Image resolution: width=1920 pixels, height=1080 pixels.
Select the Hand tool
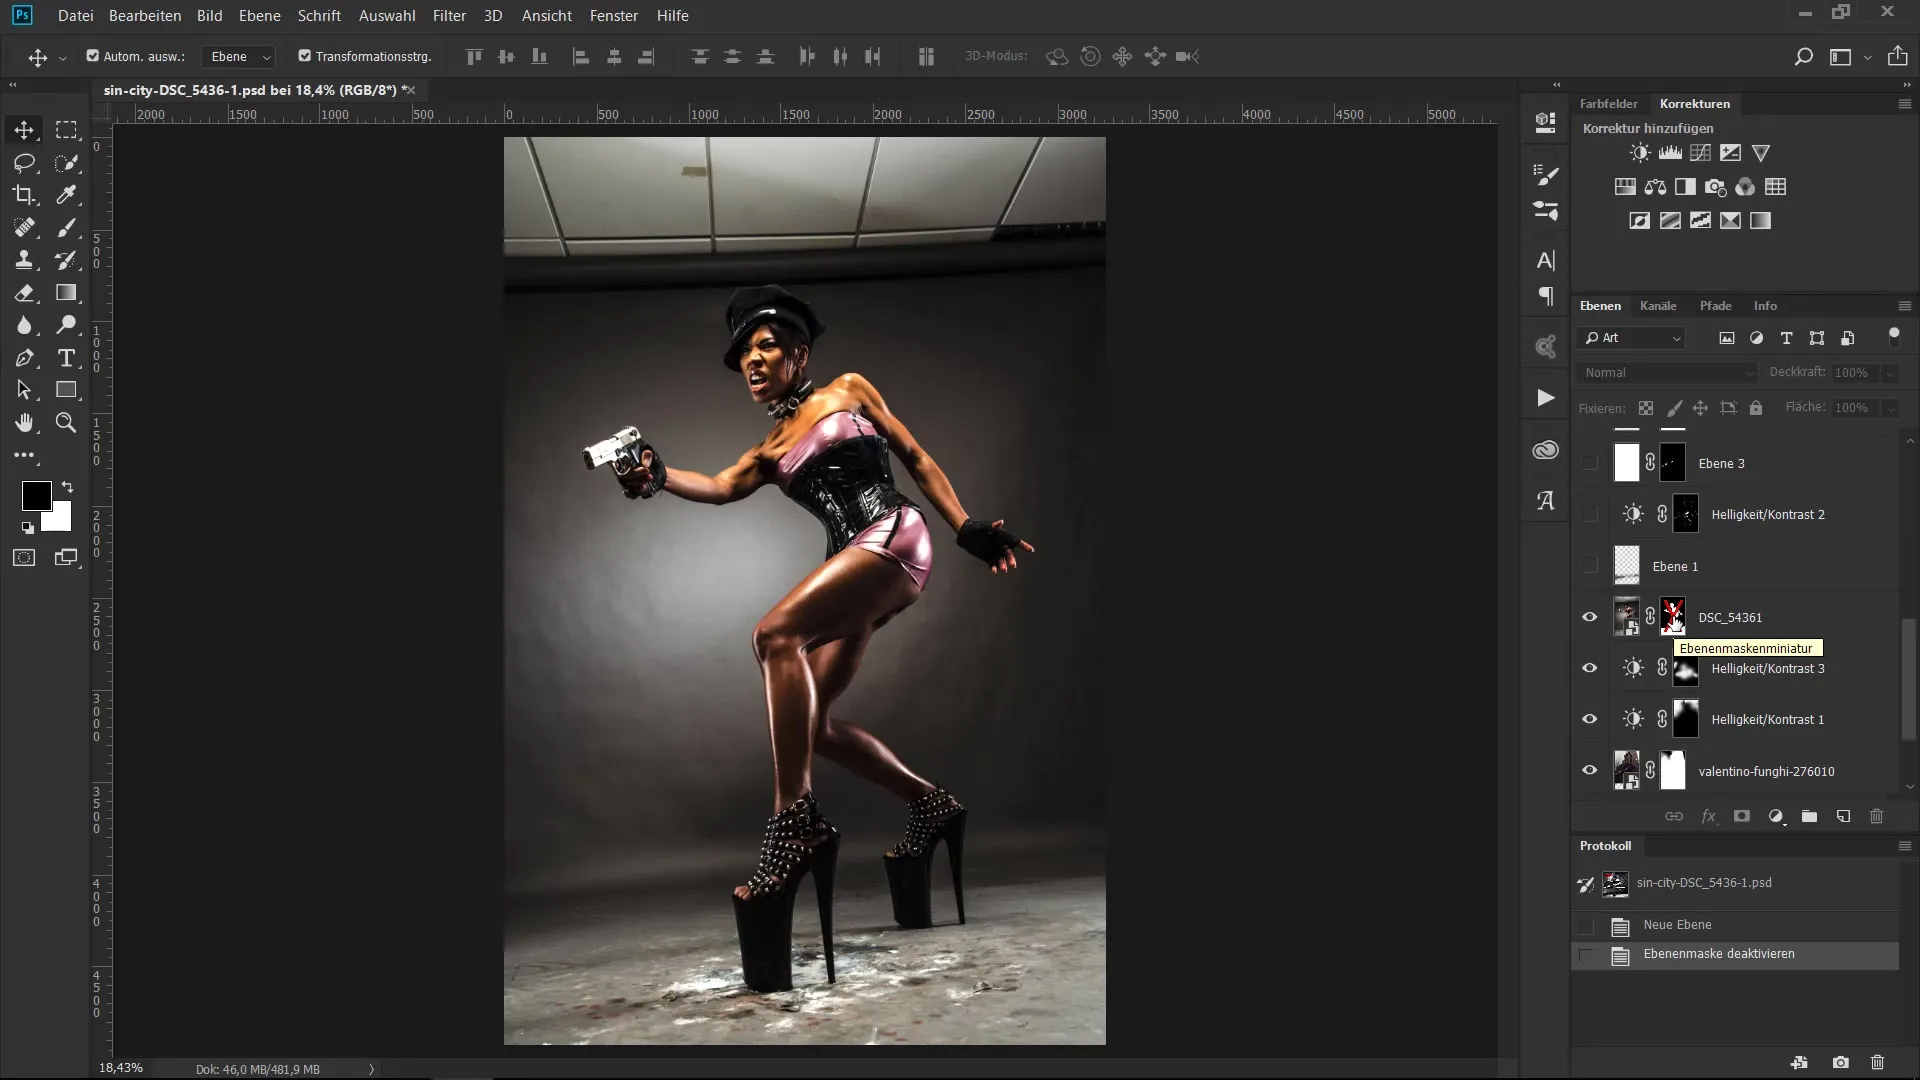24,423
